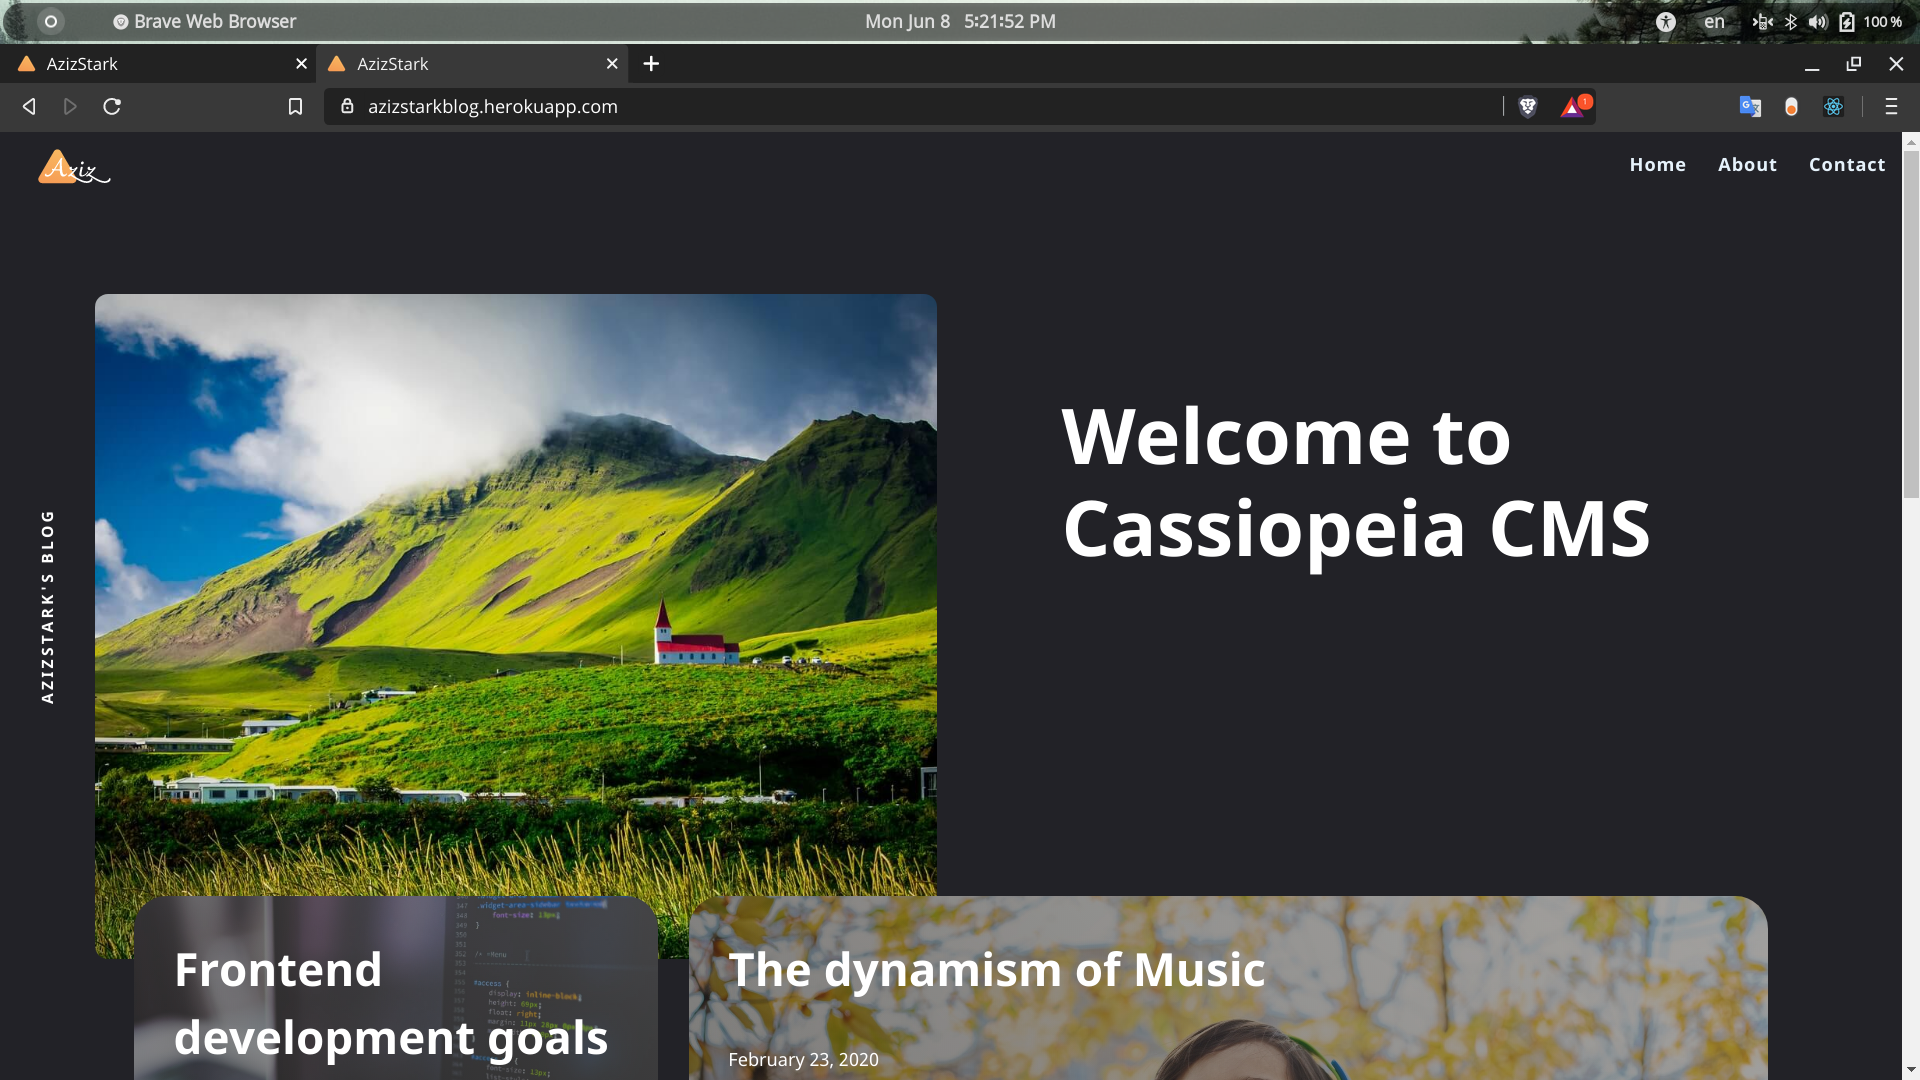1920x1080 pixels.
Task: Reload the page with the refresh icon
Action: [112, 106]
